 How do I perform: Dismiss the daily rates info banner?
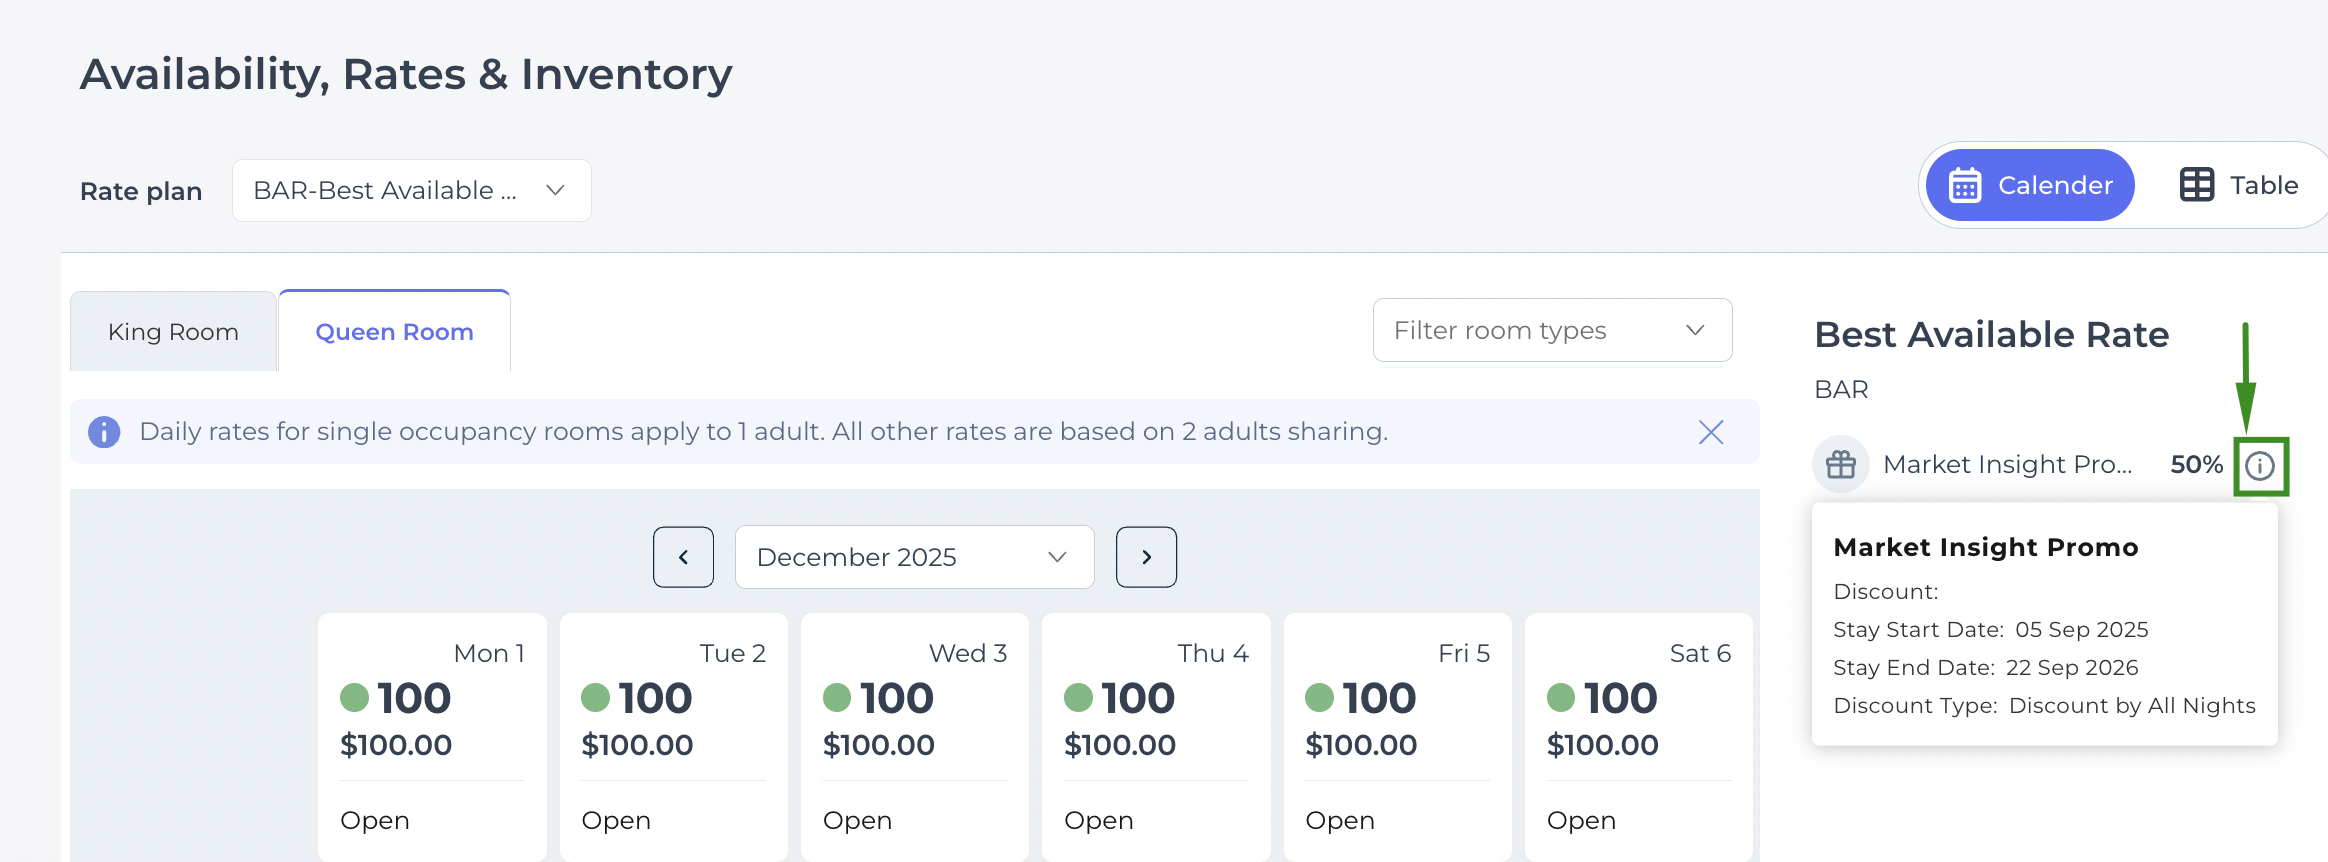coord(1711,432)
